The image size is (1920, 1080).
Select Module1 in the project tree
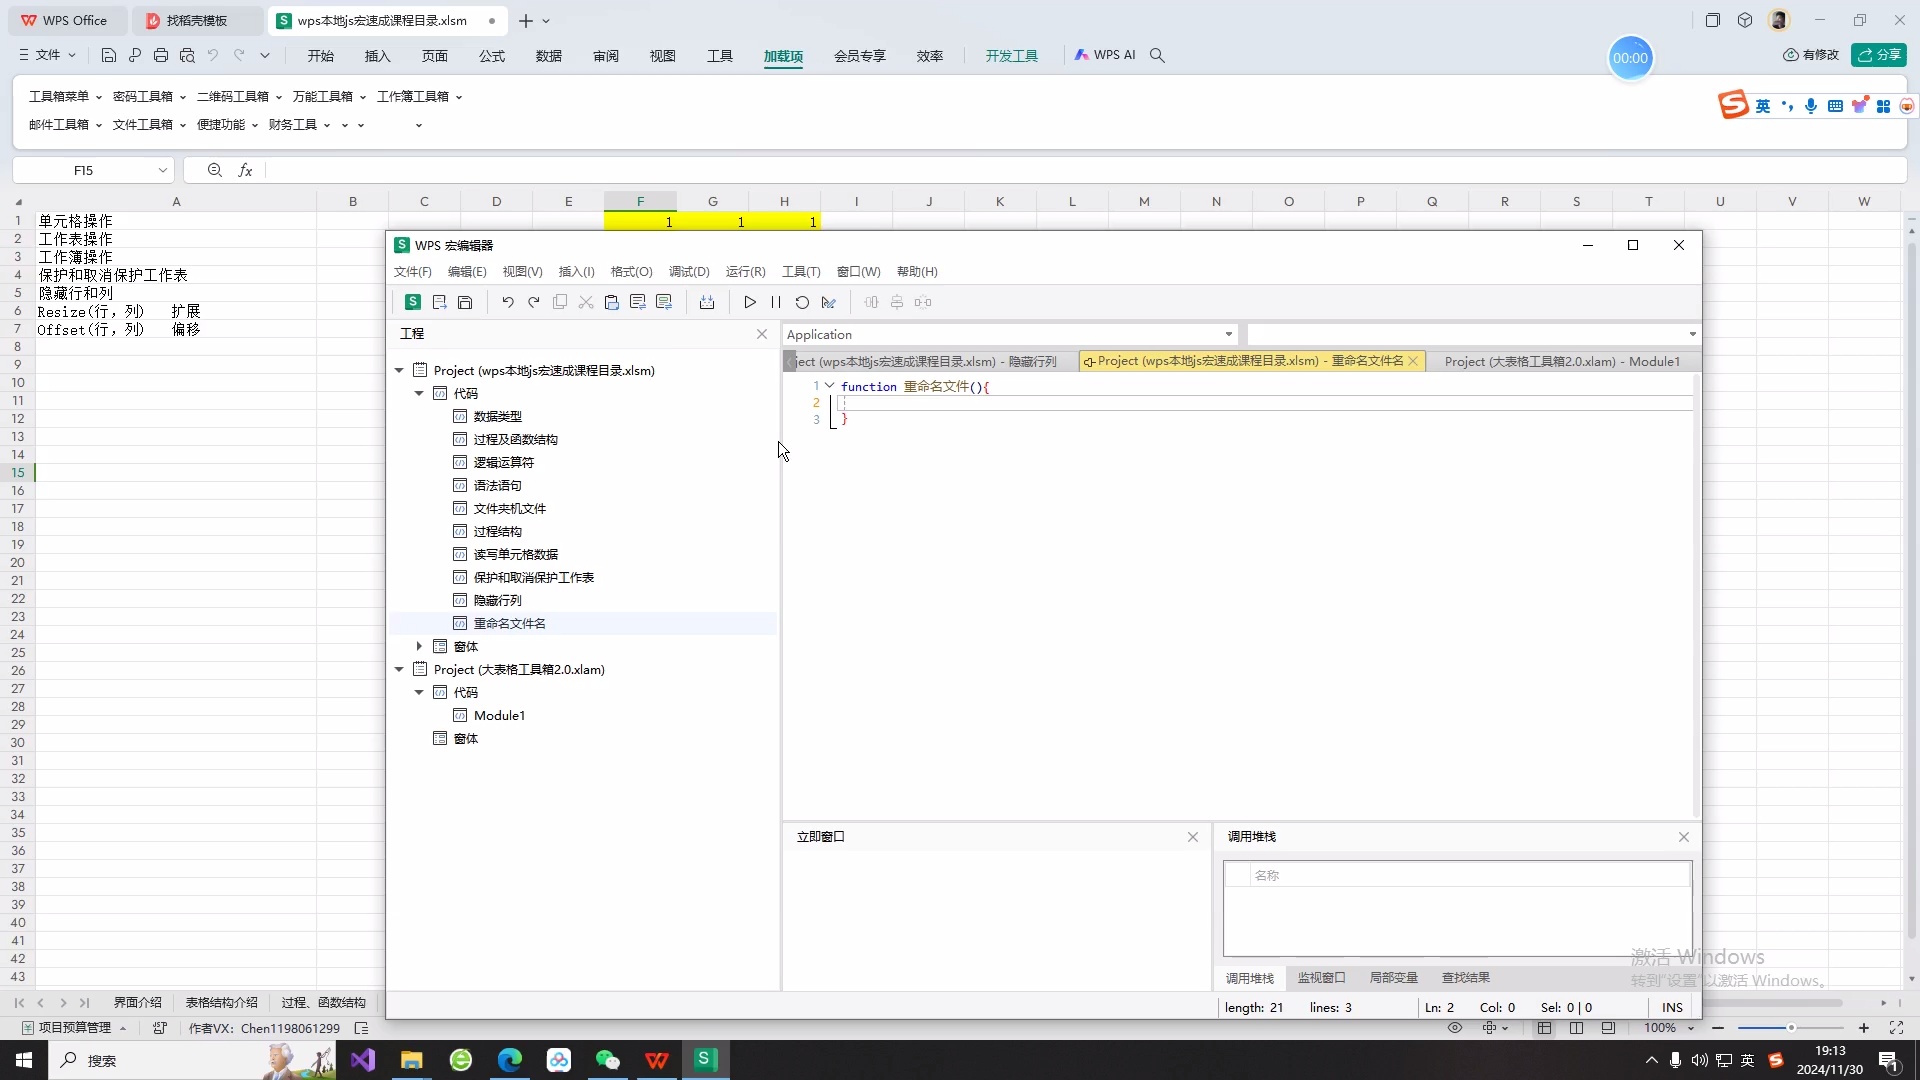click(498, 715)
